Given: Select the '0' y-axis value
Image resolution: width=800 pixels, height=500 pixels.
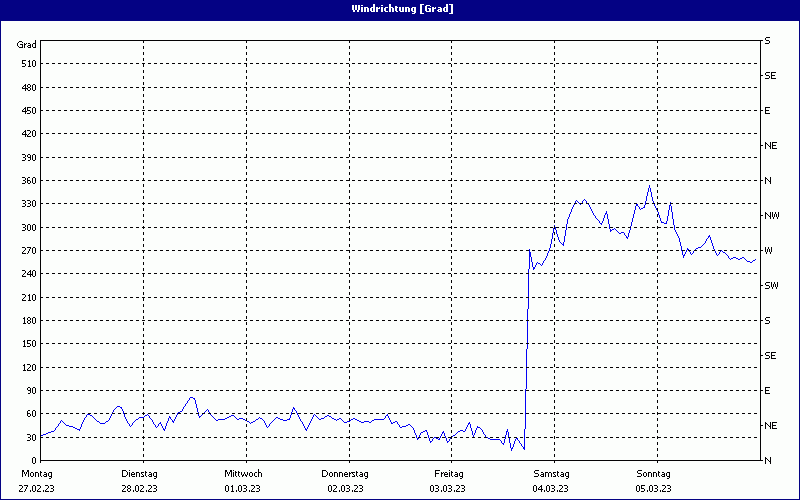Looking at the screenshot, I should 34,461.
